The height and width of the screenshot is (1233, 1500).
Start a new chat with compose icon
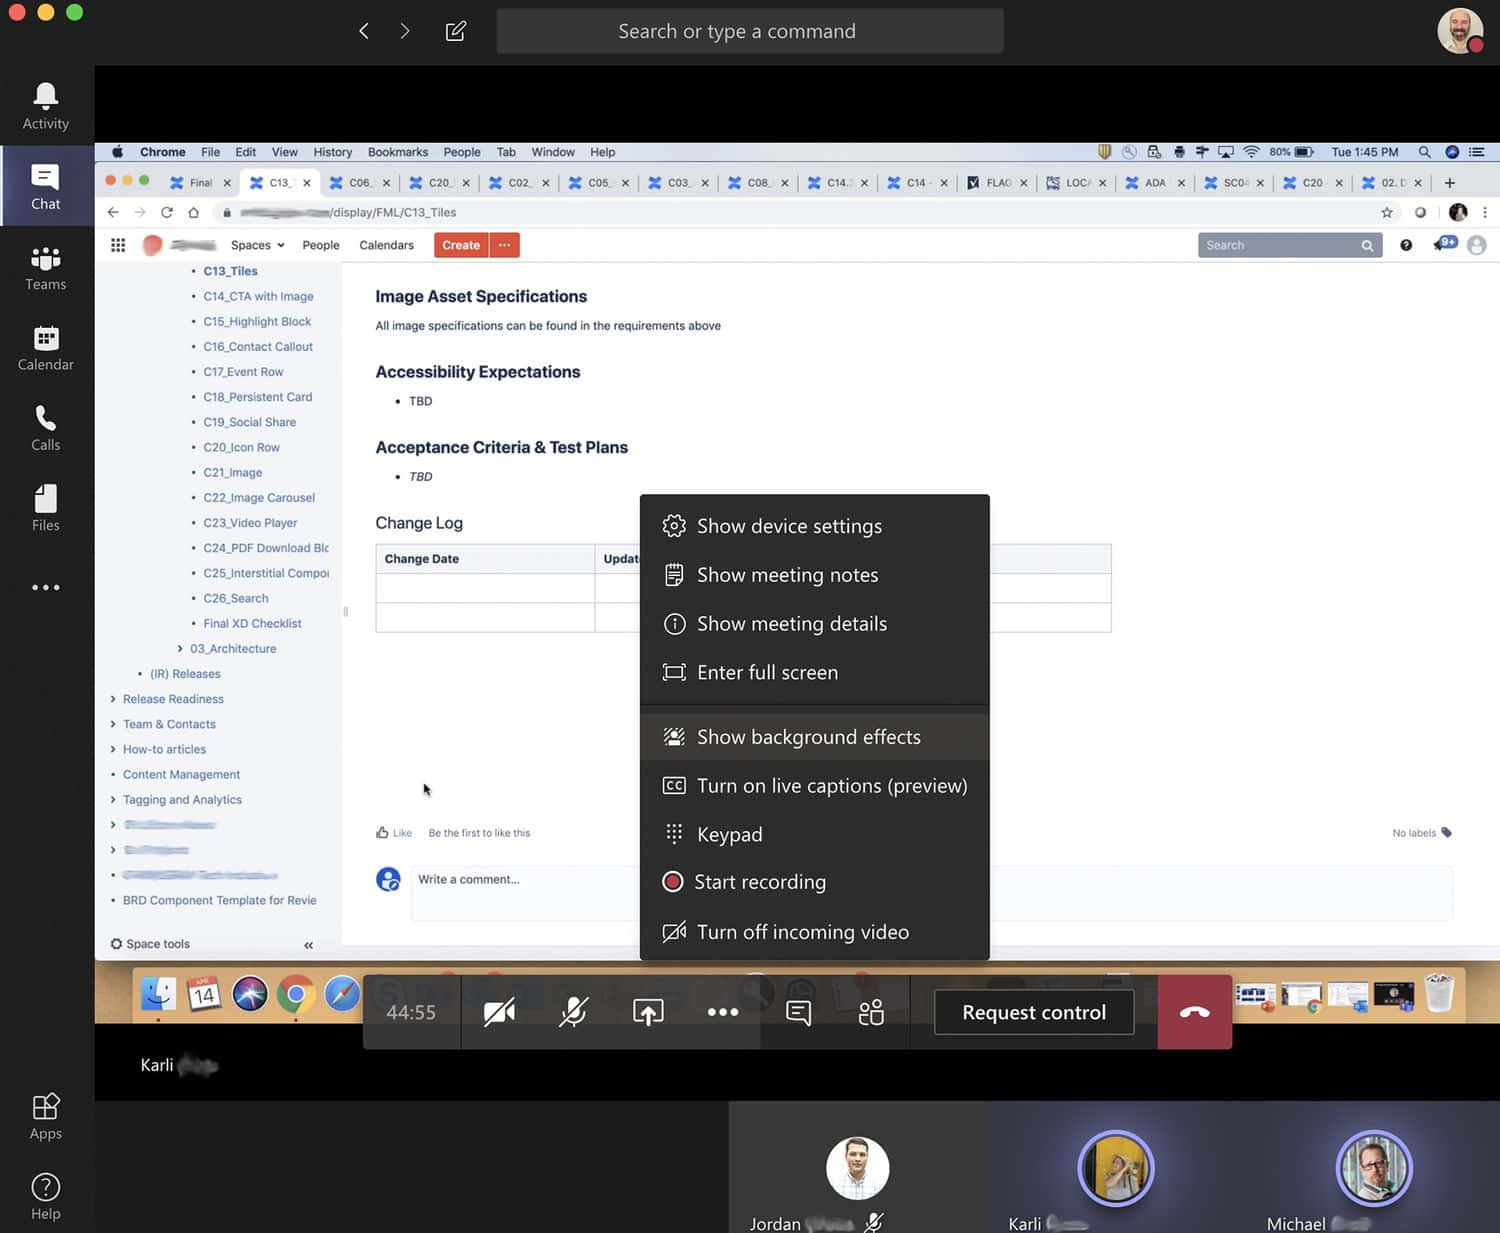(x=456, y=31)
